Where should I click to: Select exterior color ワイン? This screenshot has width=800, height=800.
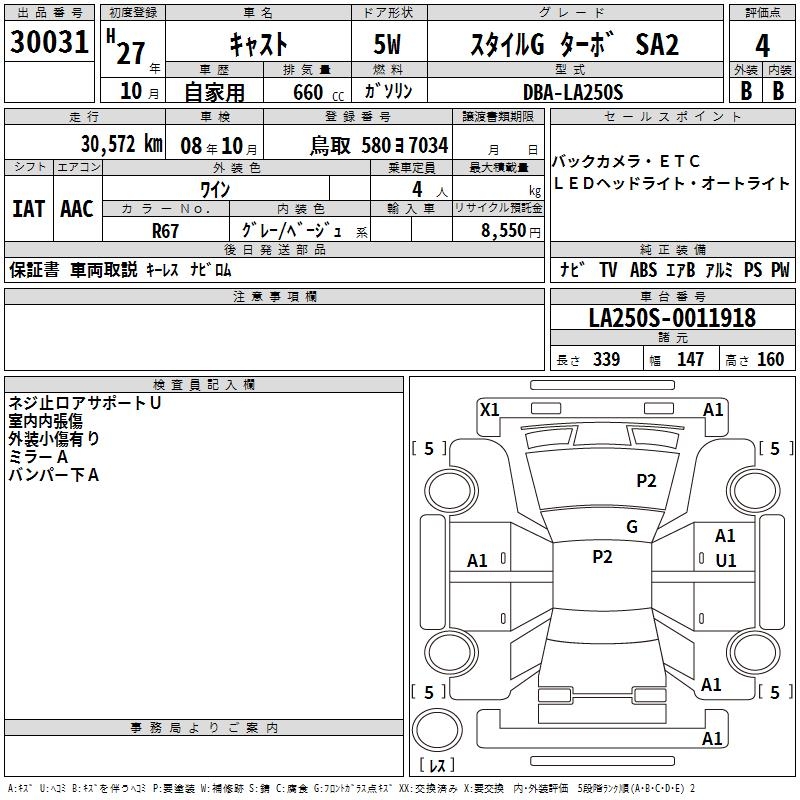click(215, 190)
